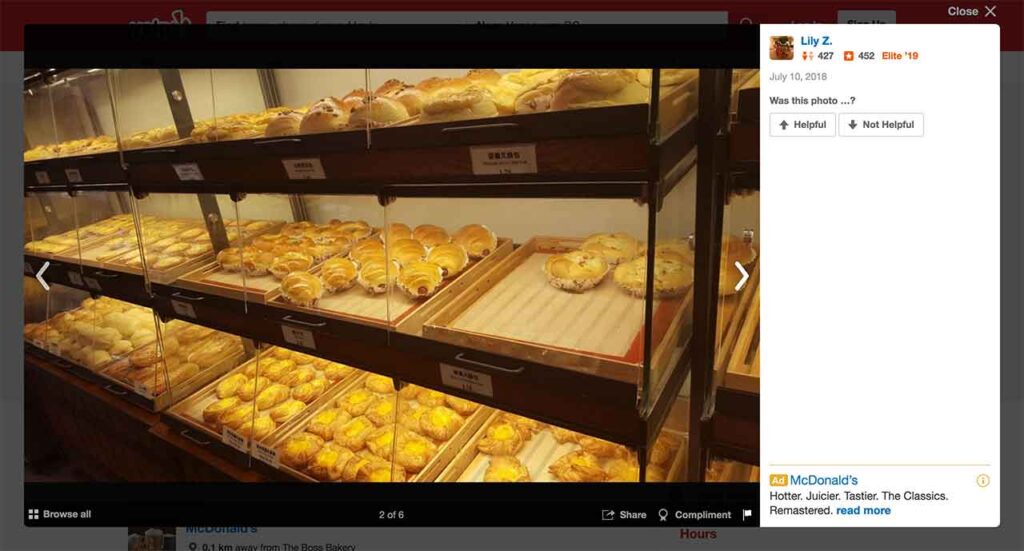Click the flag icon to report photo
The width and height of the screenshot is (1024, 551).
(747, 514)
